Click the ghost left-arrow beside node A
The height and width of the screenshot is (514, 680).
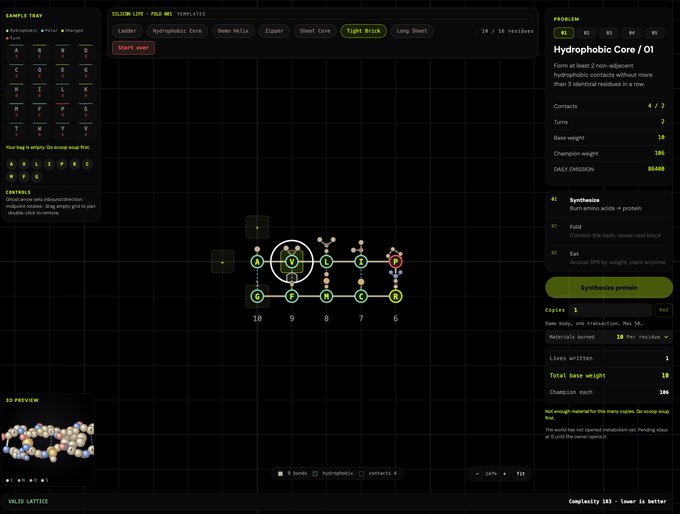222,262
